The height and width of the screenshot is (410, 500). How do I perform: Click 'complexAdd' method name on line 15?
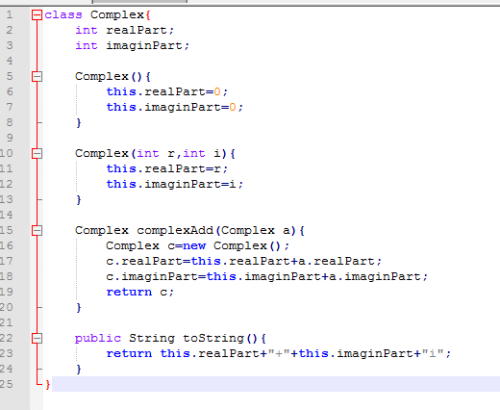(x=175, y=230)
